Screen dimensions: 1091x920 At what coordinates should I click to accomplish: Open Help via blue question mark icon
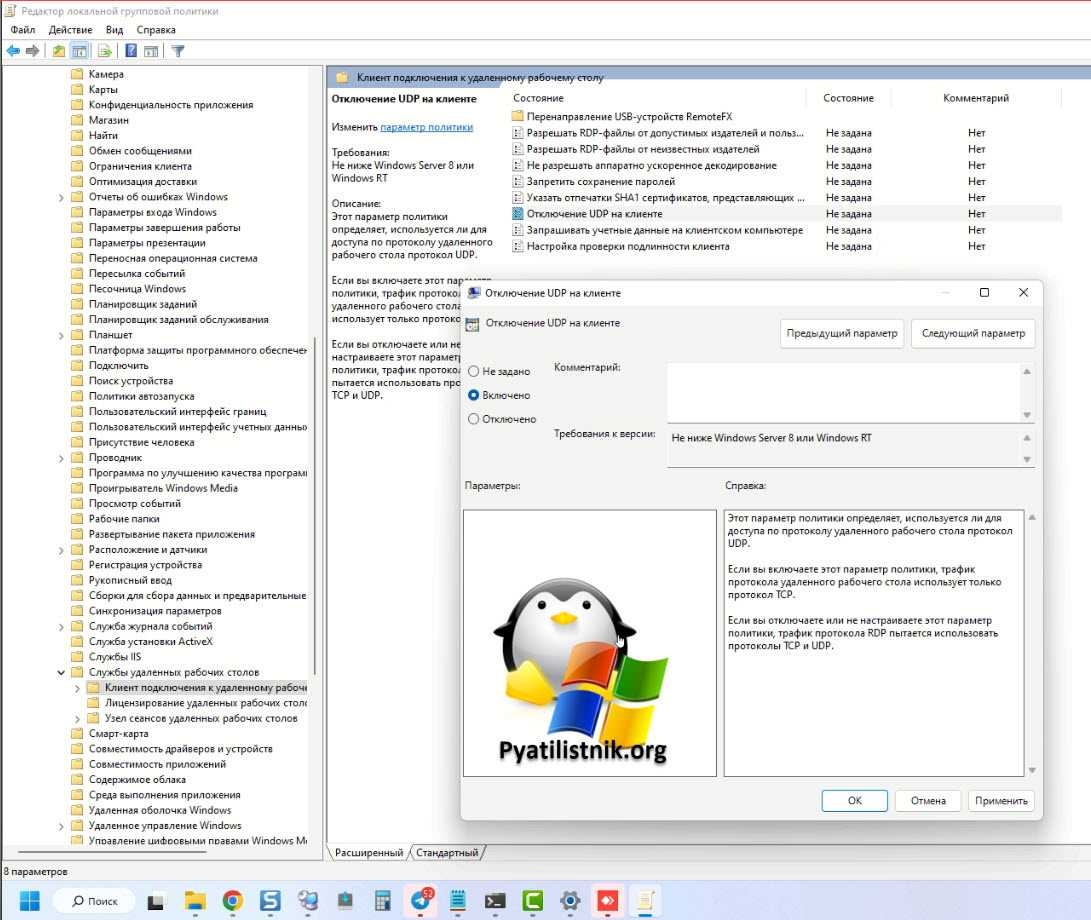(x=131, y=51)
